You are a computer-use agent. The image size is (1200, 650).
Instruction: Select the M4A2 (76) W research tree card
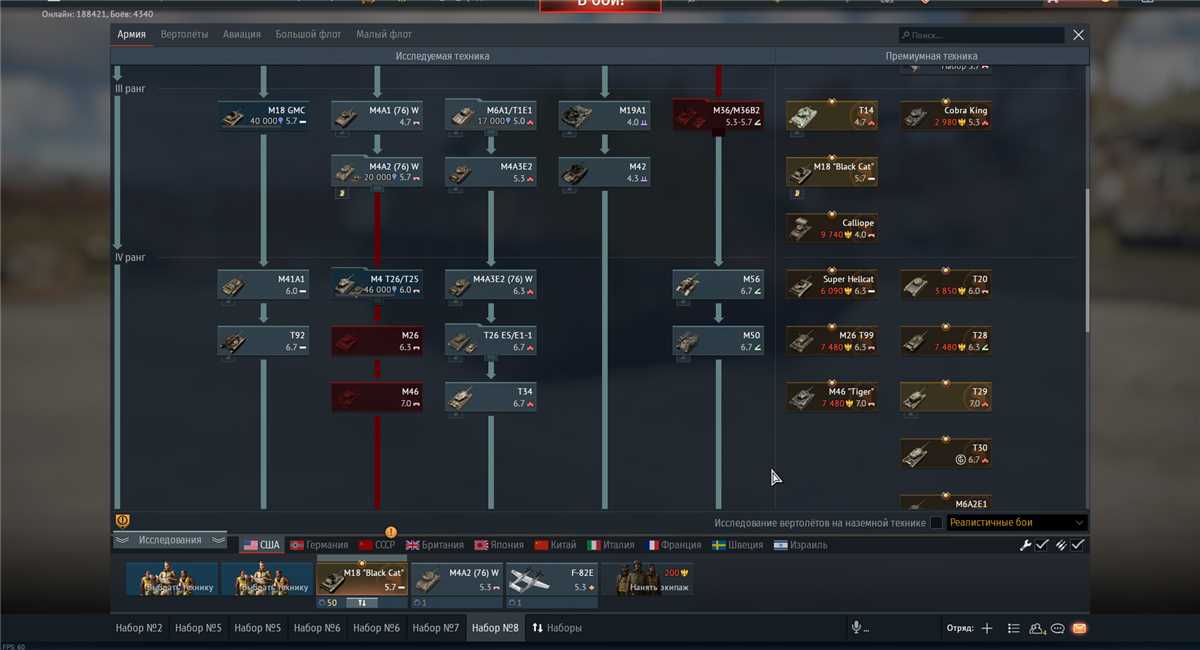(378, 172)
